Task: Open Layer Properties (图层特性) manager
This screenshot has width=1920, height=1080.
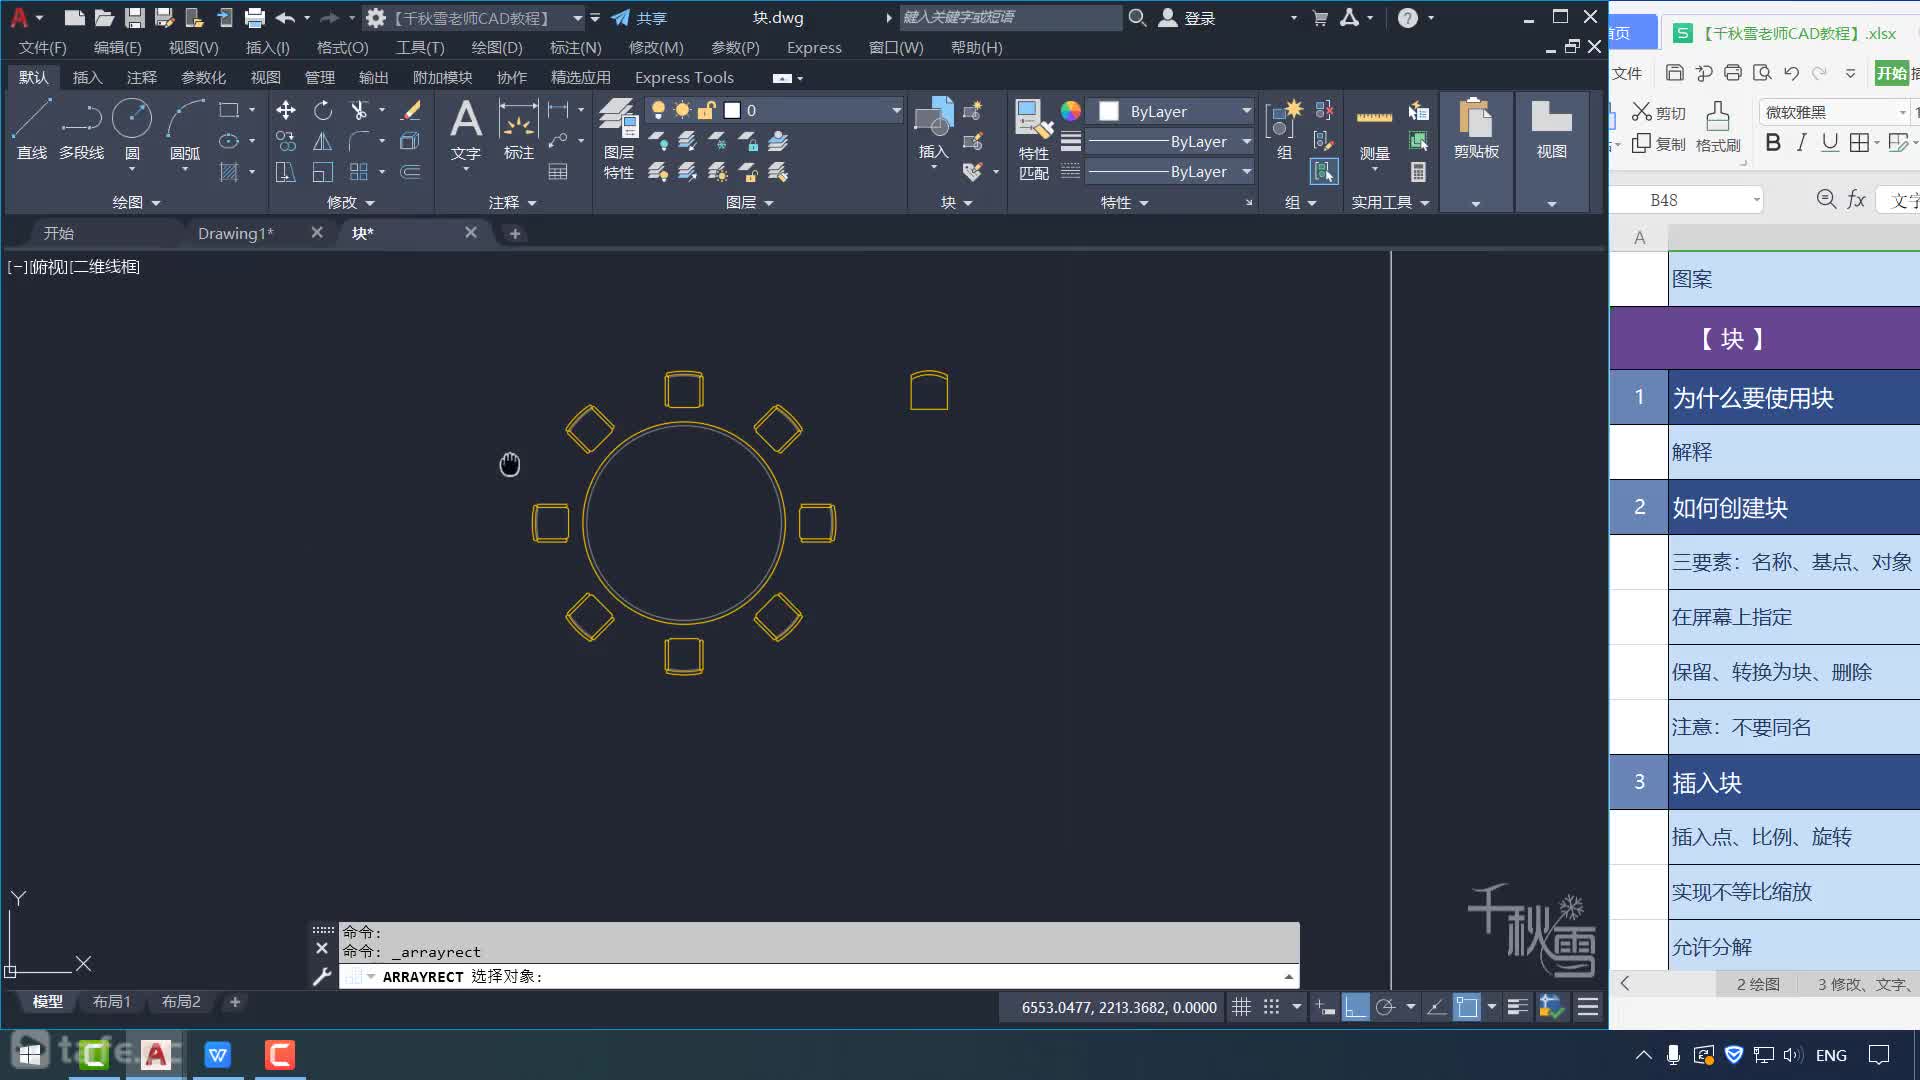Action: click(x=619, y=139)
